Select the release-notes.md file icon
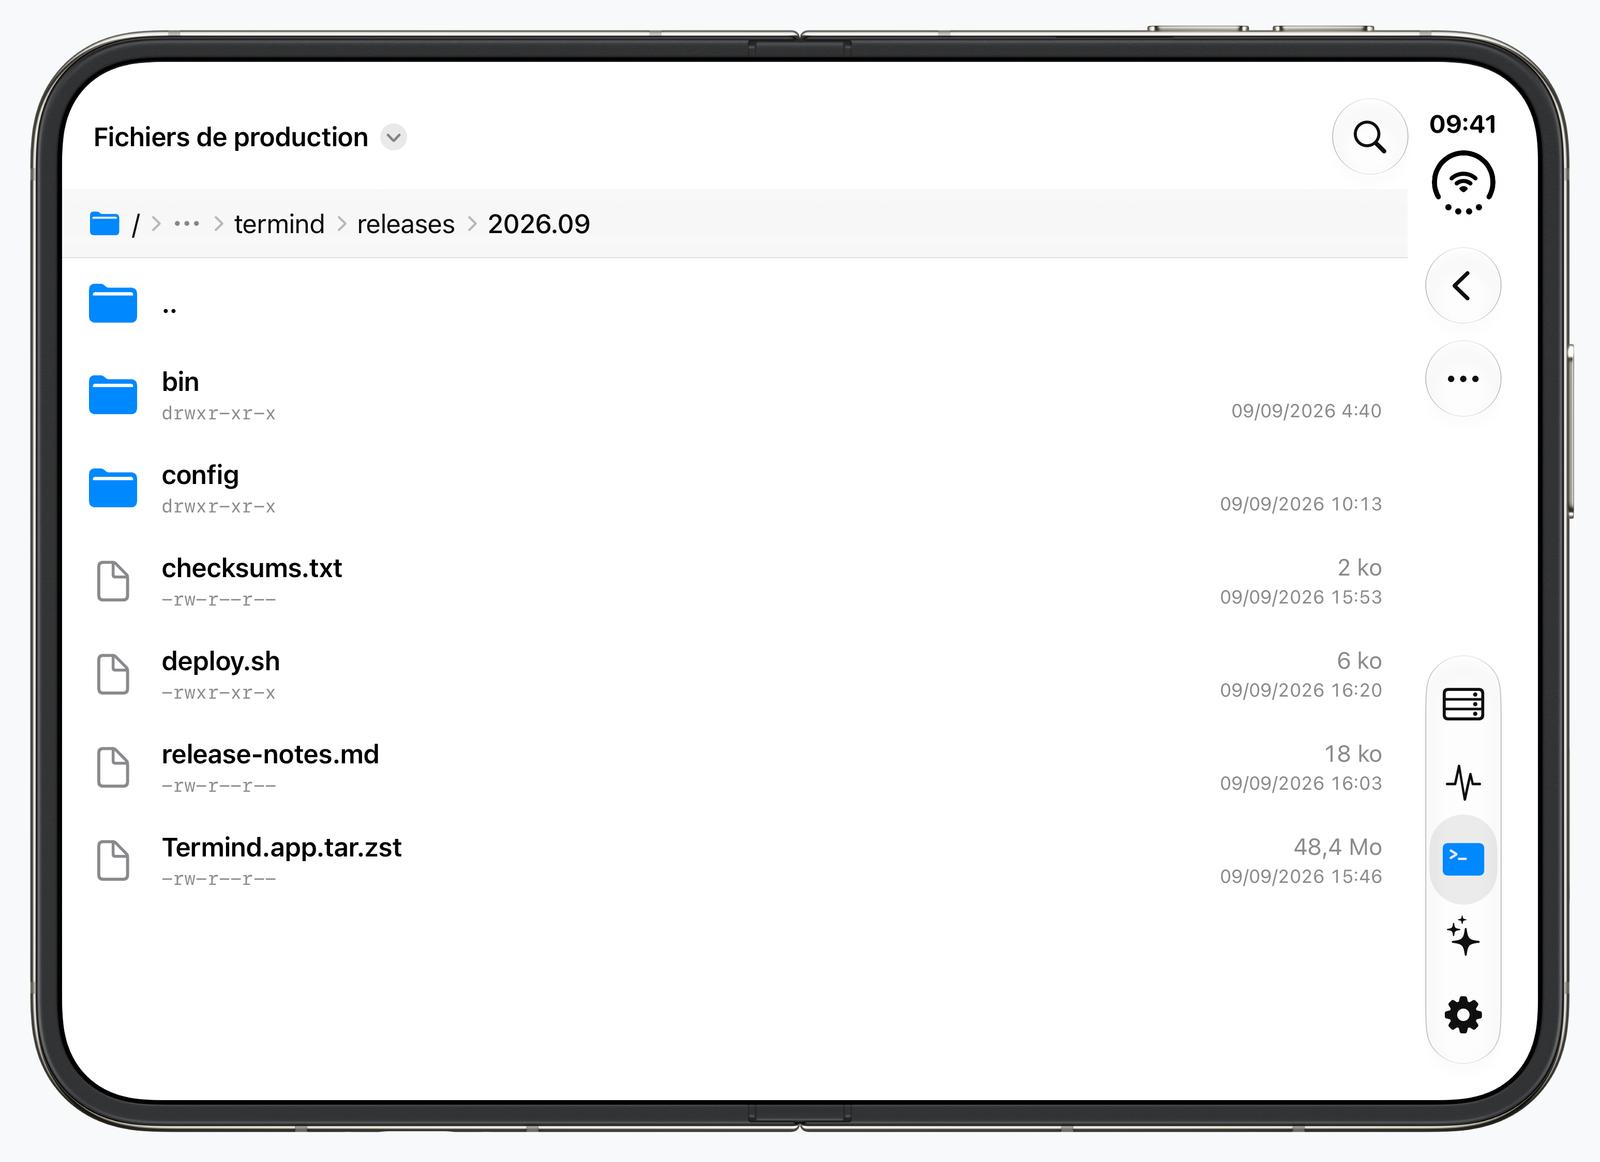This screenshot has width=1600, height=1162. click(113, 767)
